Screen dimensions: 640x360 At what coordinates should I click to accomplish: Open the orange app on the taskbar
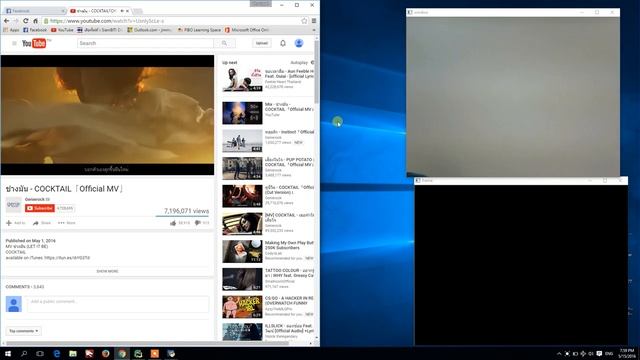point(155,353)
